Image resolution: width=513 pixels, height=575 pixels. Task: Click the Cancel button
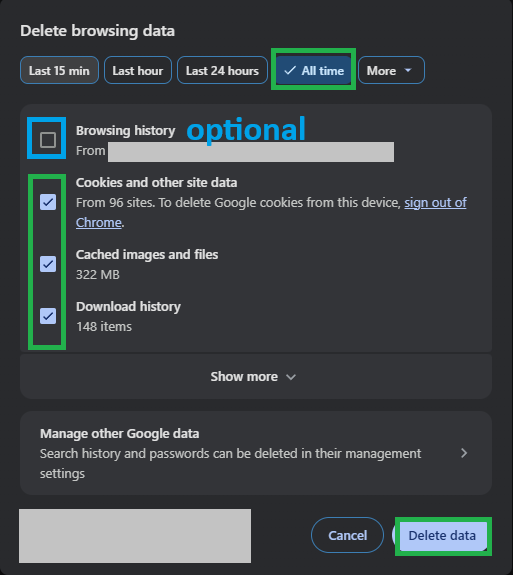pyautogui.click(x=348, y=535)
